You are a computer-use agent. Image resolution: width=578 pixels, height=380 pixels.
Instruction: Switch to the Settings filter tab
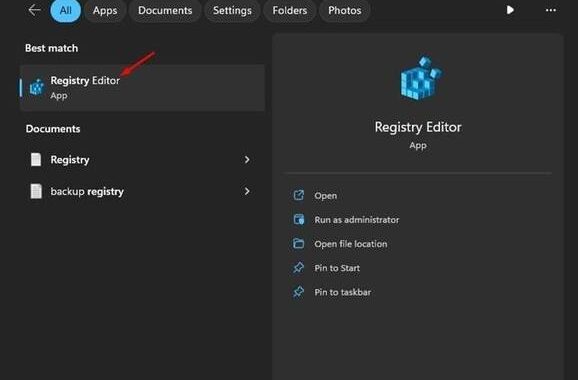click(232, 10)
